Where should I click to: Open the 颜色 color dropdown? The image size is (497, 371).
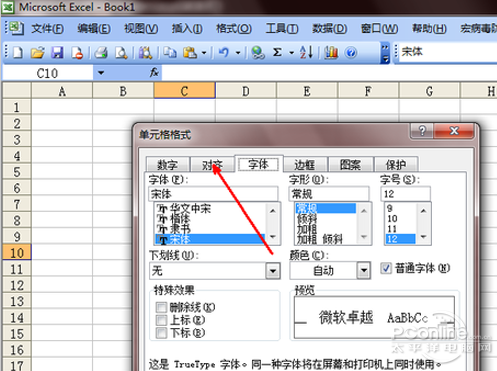[x=364, y=271]
